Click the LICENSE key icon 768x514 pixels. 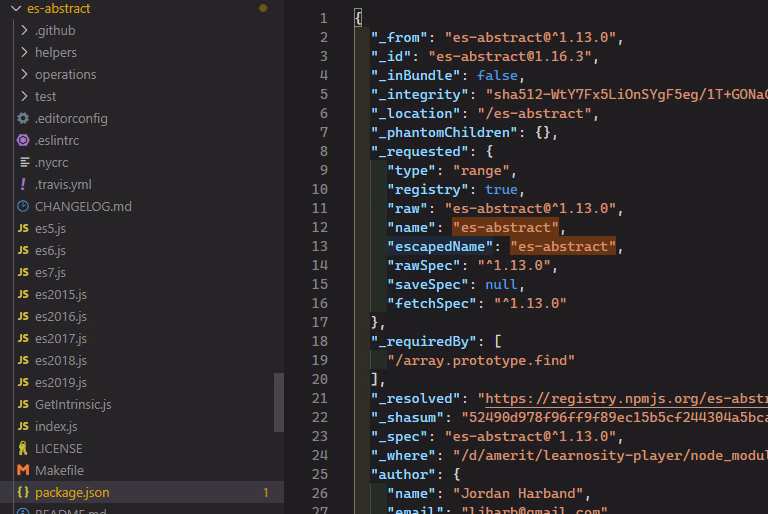23,448
